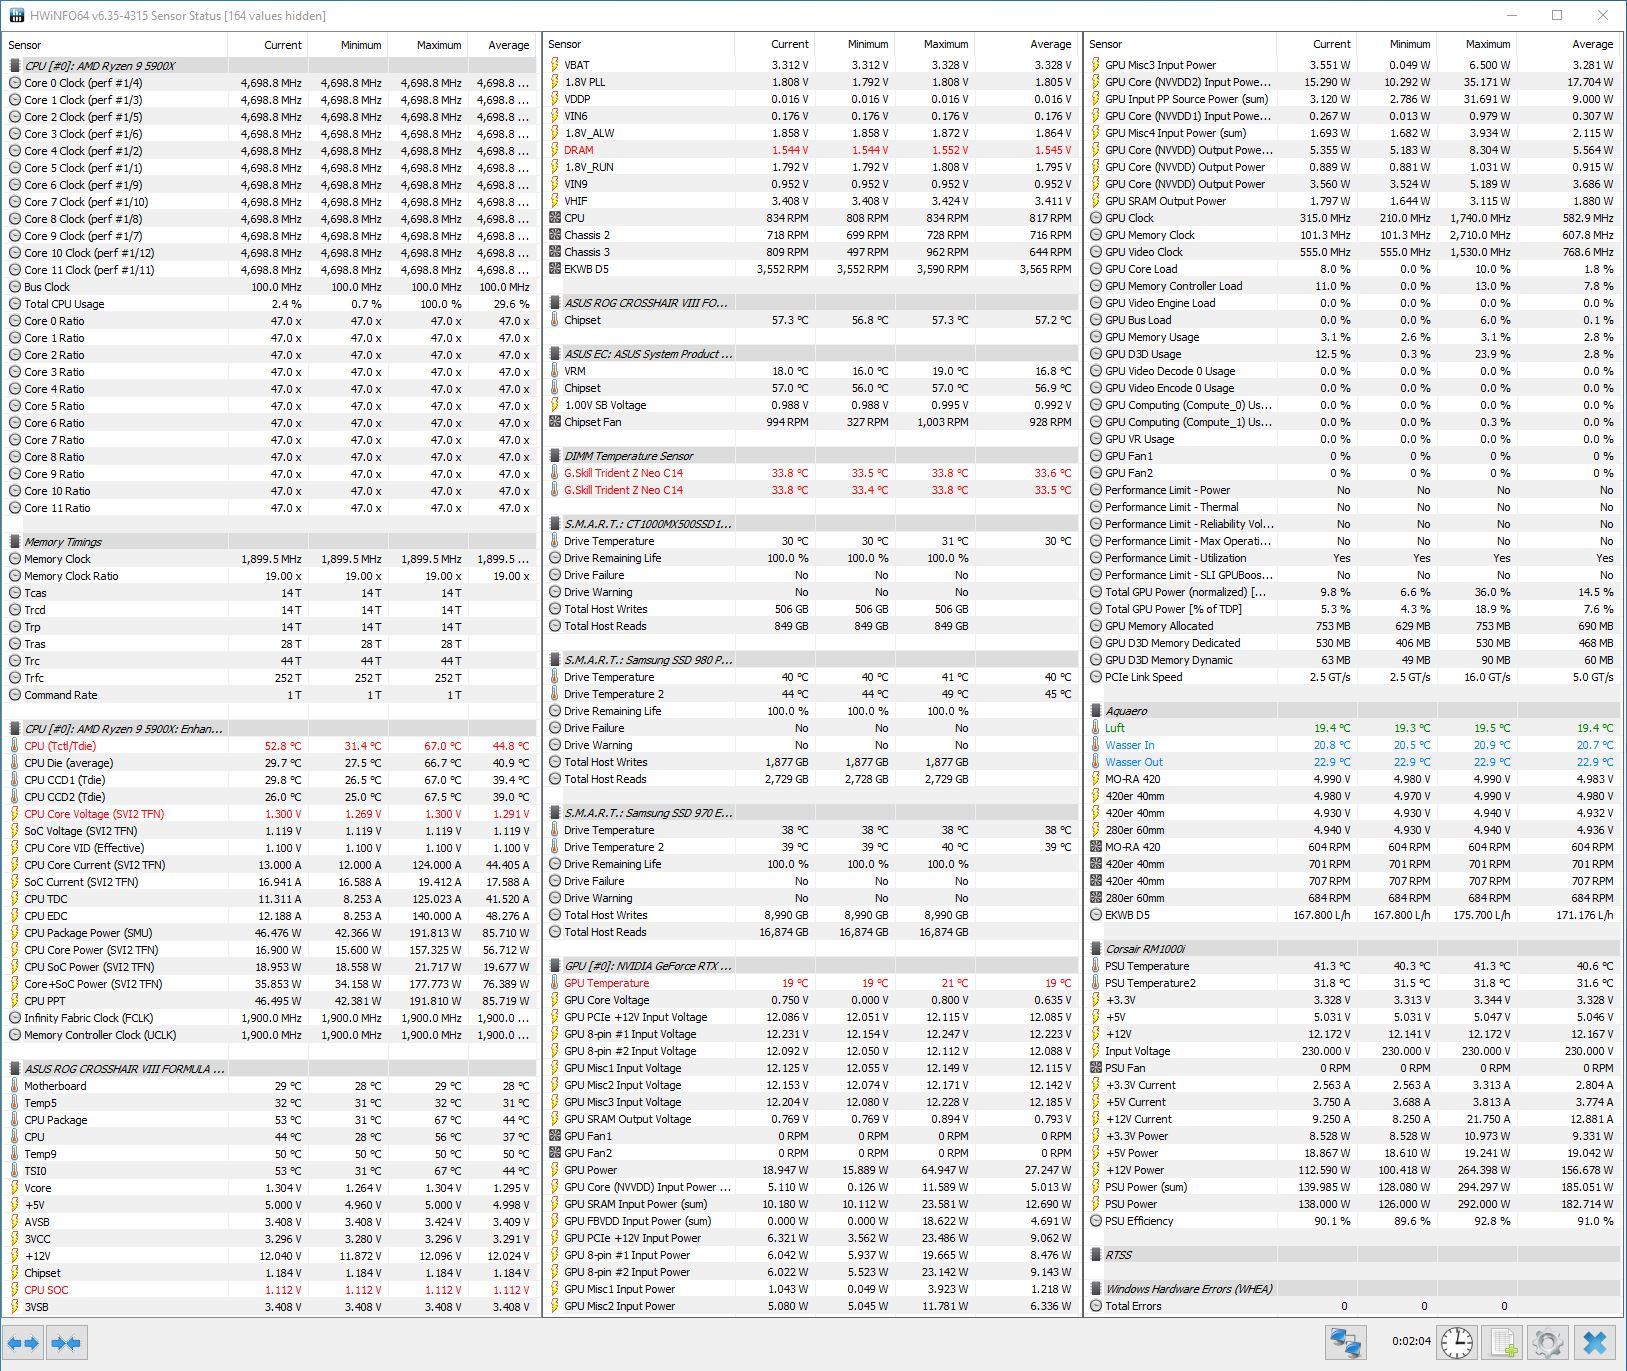Start logging with the sheet-plus icon
Screen dimensions: 1627x1371
[x=1503, y=1342]
